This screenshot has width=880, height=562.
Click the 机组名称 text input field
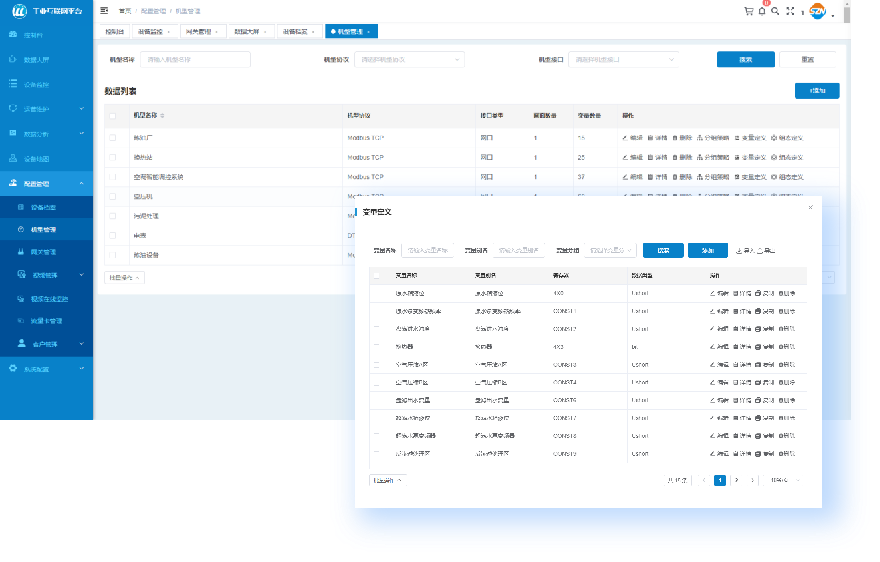[x=195, y=60]
